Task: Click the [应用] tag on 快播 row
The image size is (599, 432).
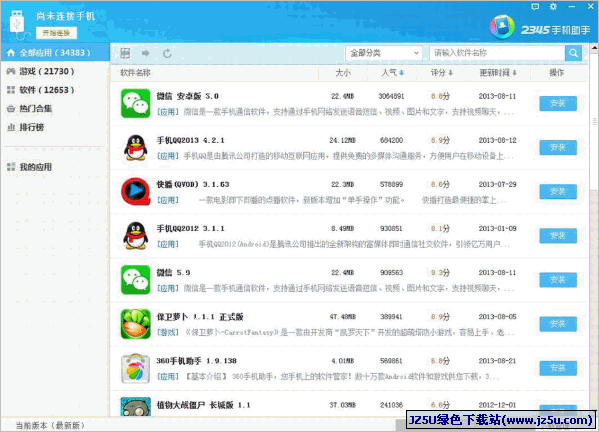Action: pos(168,200)
